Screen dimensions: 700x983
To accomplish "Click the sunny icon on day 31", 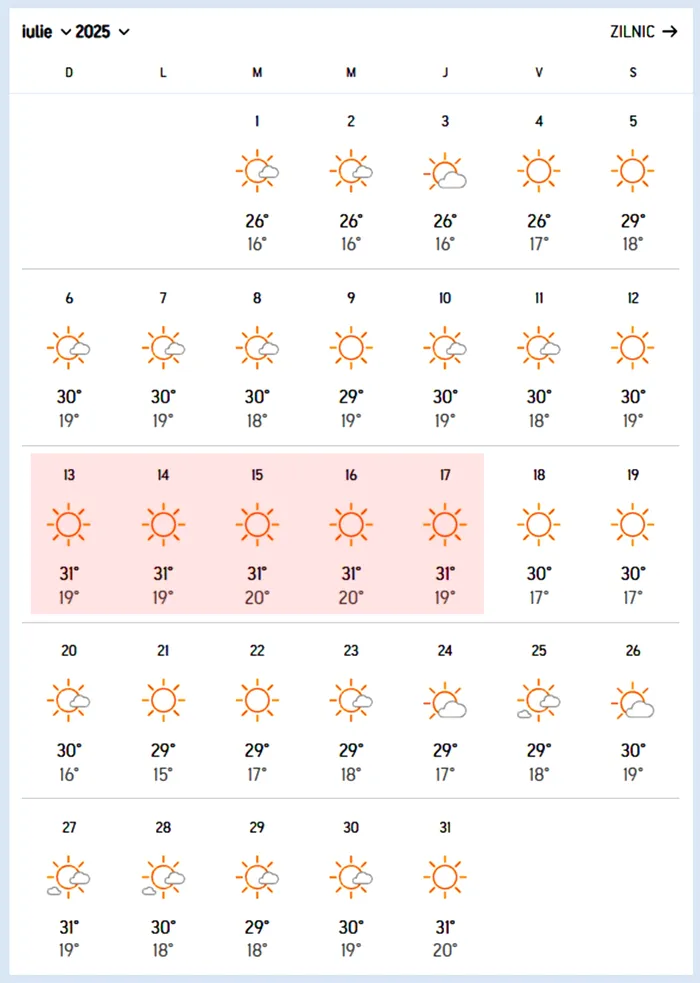I will [445, 877].
